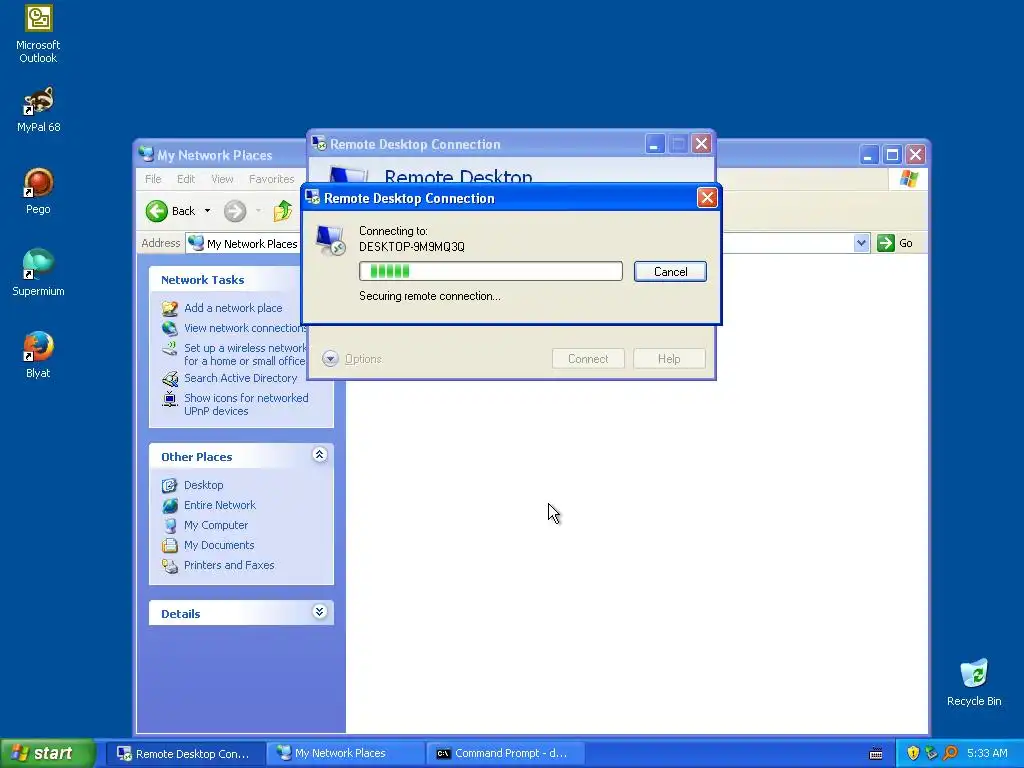
Task: Cancel the remote desktop connection attempt
Action: coord(670,272)
